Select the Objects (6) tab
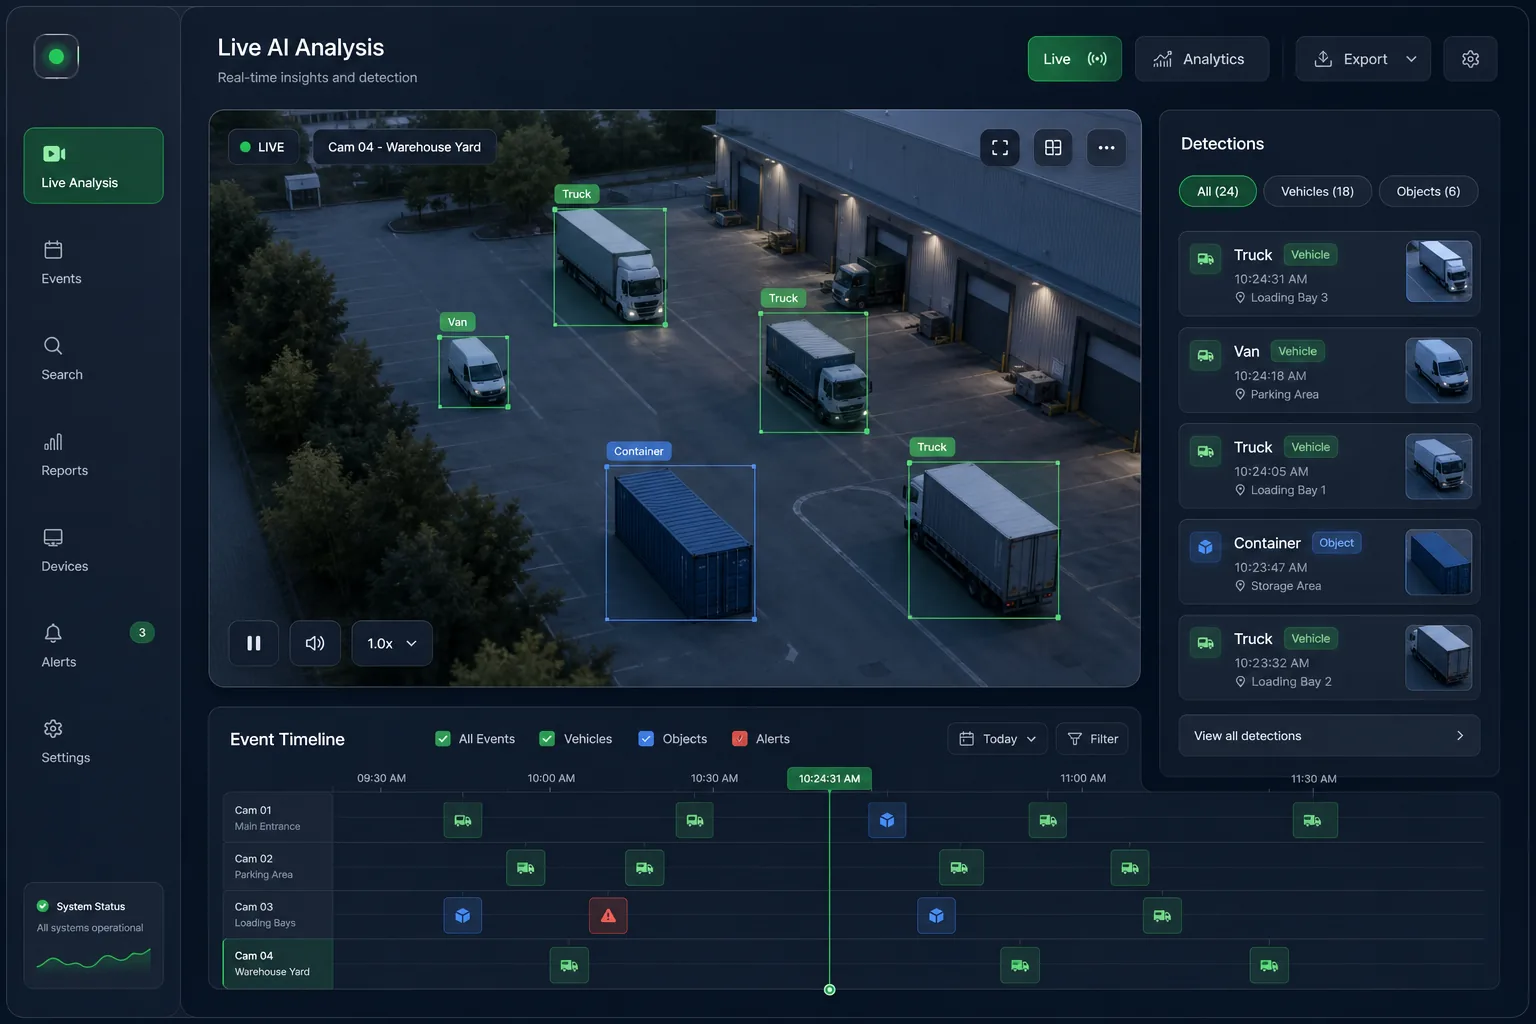The height and width of the screenshot is (1024, 1536). pyautogui.click(x=1428, y=191)
